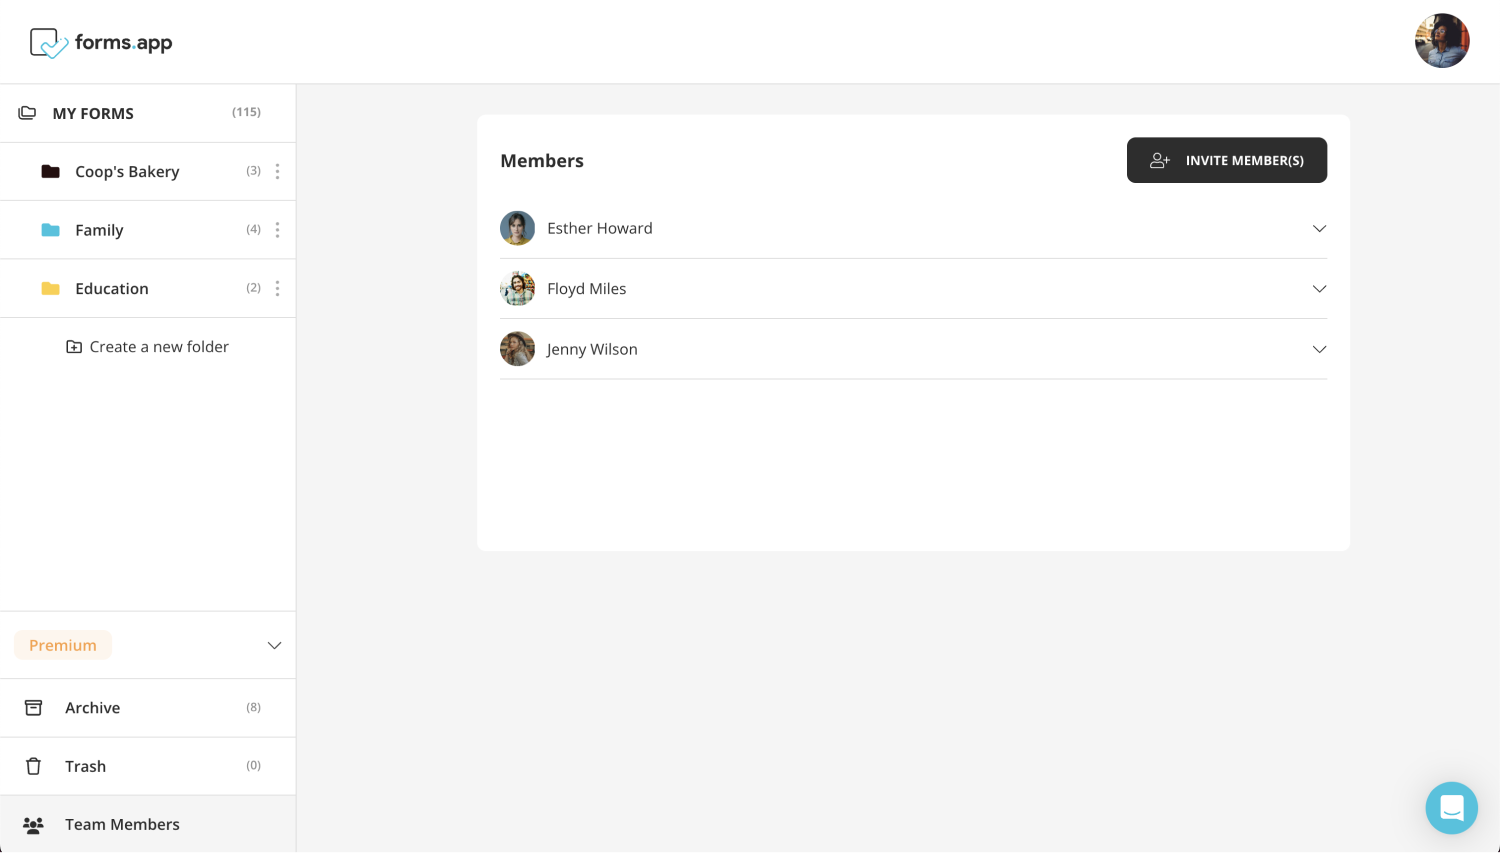Click the new folder plus icon
The width and height of the screenshot is (1500, 853).
pos(74,347)
